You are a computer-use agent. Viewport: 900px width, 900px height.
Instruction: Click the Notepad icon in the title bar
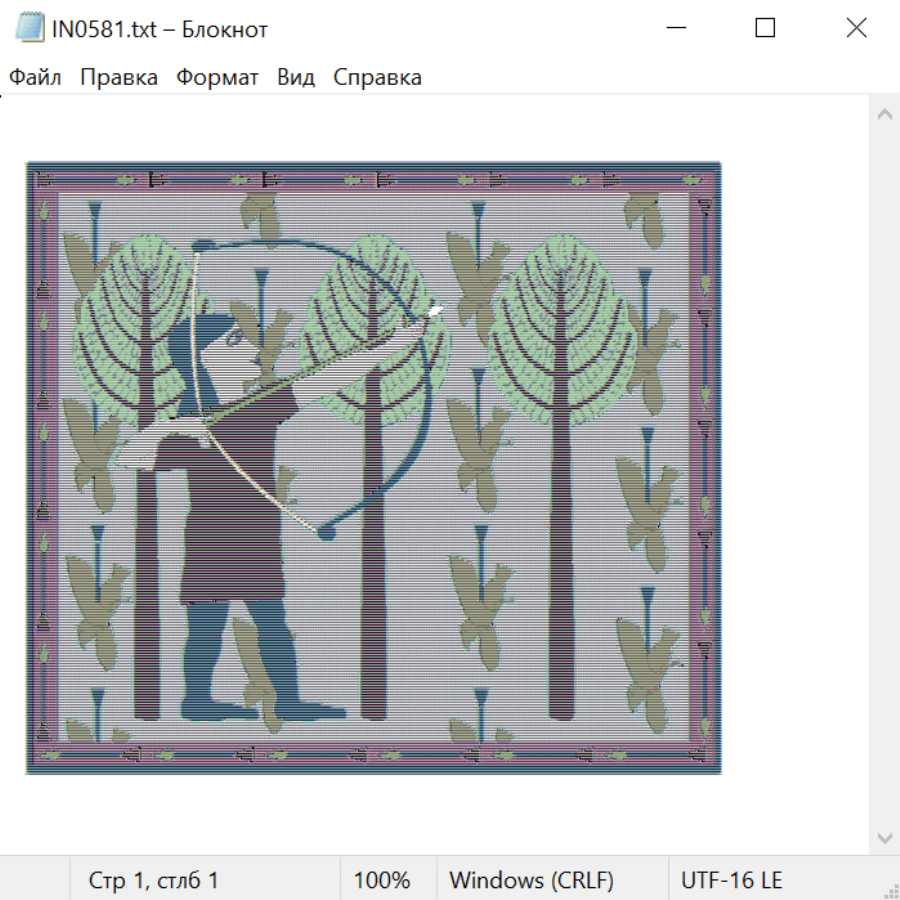[30, 28]
